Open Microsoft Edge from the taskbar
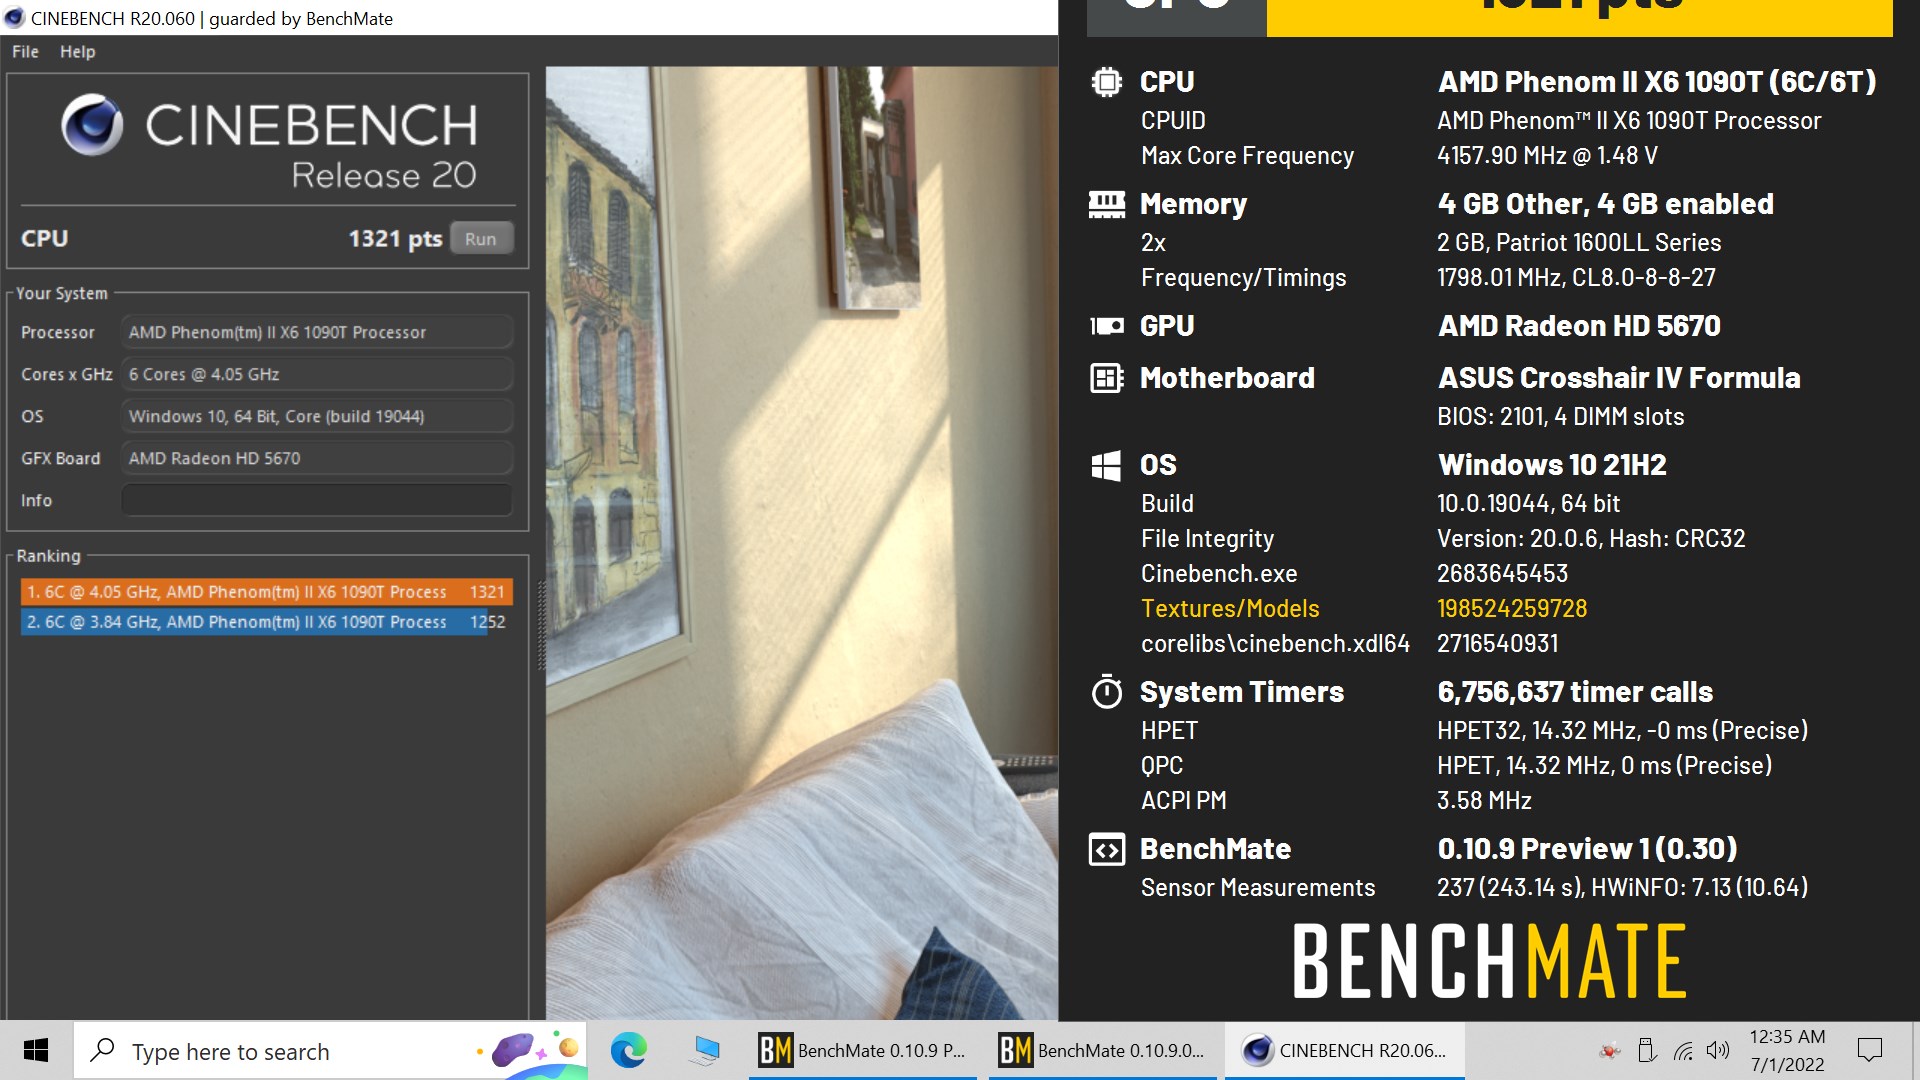This screenshot has width=1920, height=1080. [628, 1050]
